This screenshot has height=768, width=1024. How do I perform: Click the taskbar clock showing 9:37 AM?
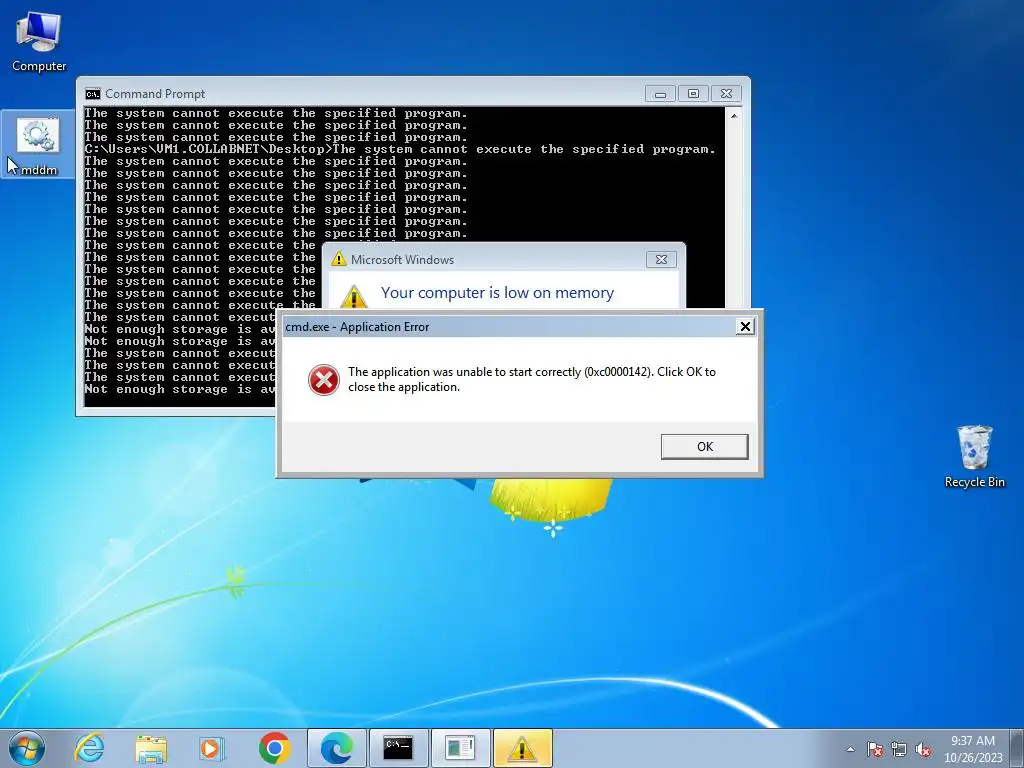973,749
